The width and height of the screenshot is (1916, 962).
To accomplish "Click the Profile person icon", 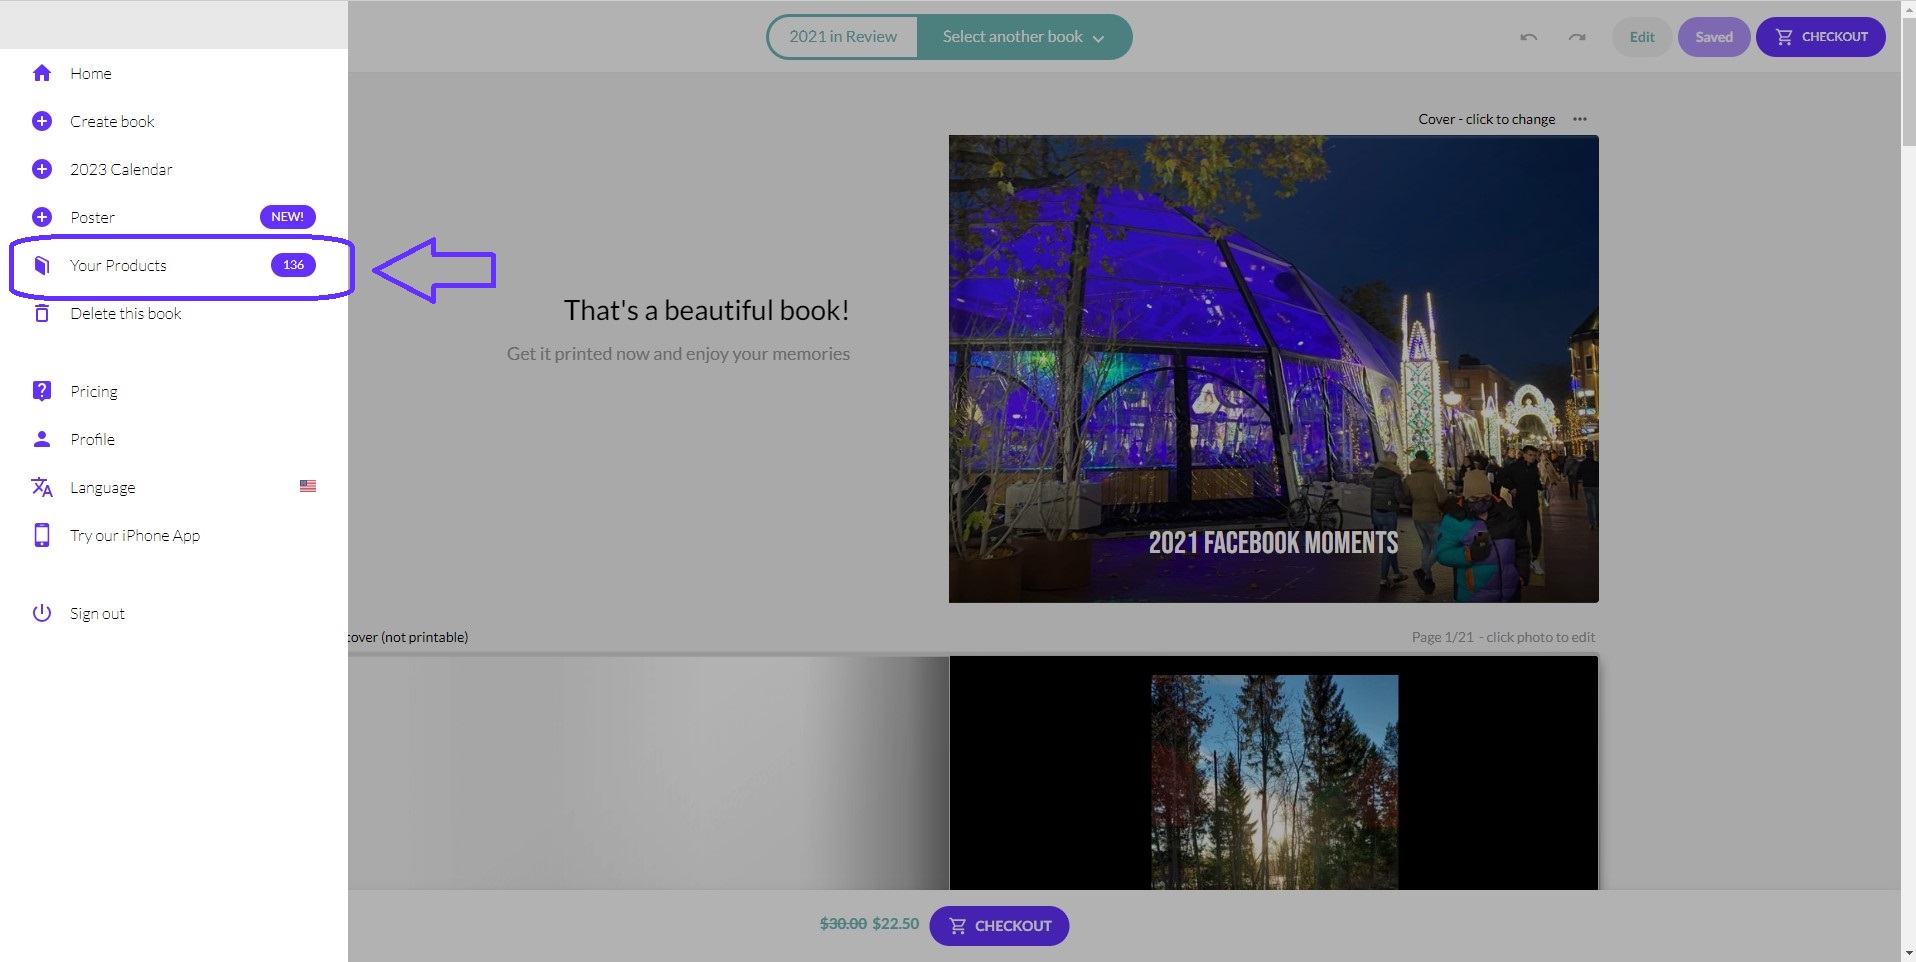I will coord(42,439).
